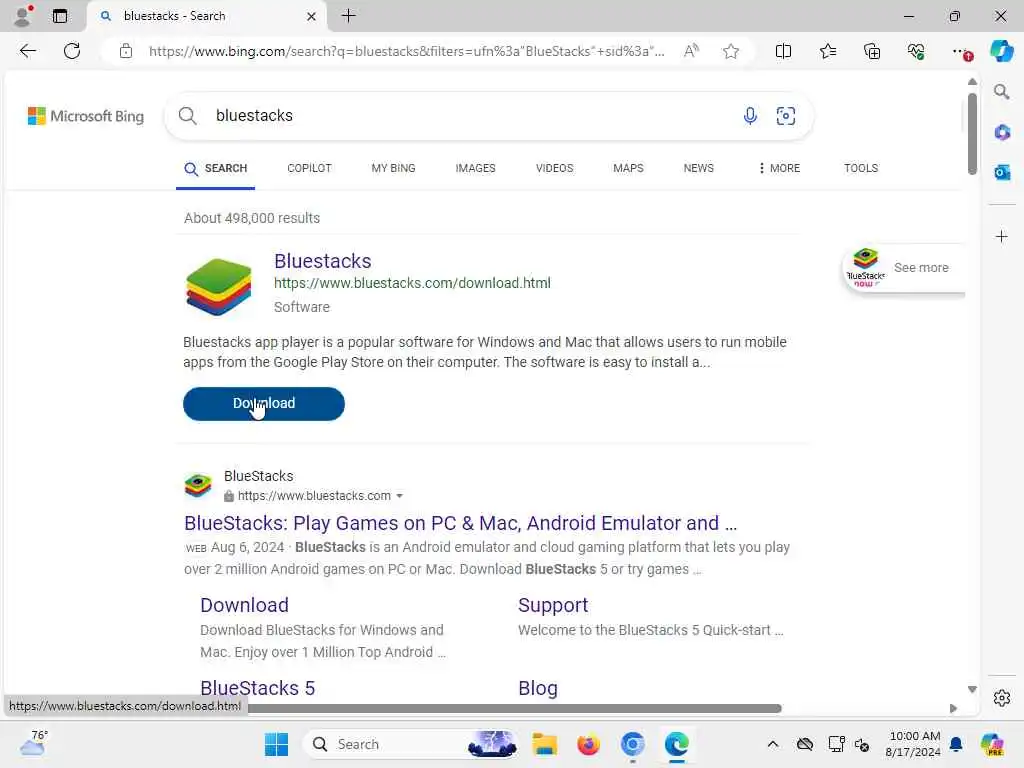Open BlueStacks: Play Games on PC result
1024x768 pixels.
(460, 523)
